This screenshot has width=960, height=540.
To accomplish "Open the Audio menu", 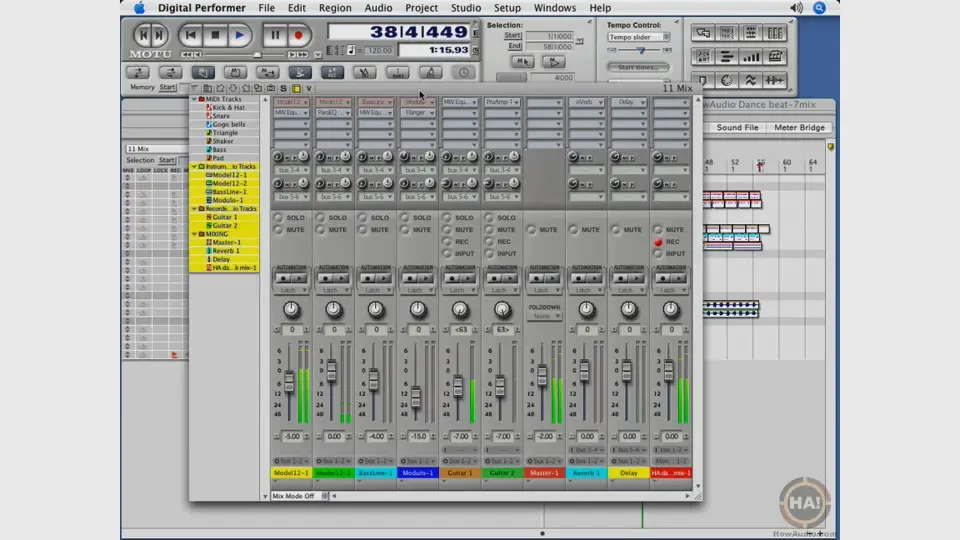I will click(378, 8).
